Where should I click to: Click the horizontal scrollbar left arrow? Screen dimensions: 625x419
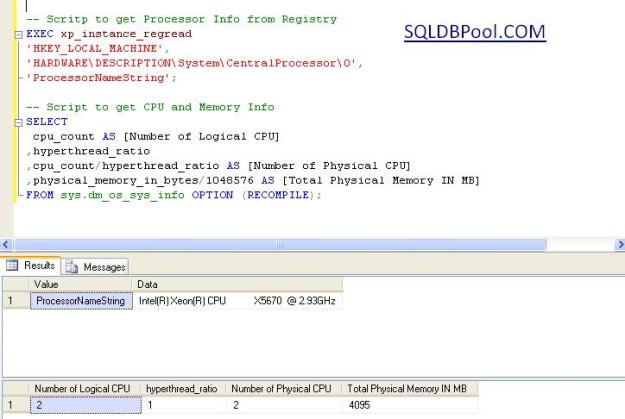click(x=6, y=244)
